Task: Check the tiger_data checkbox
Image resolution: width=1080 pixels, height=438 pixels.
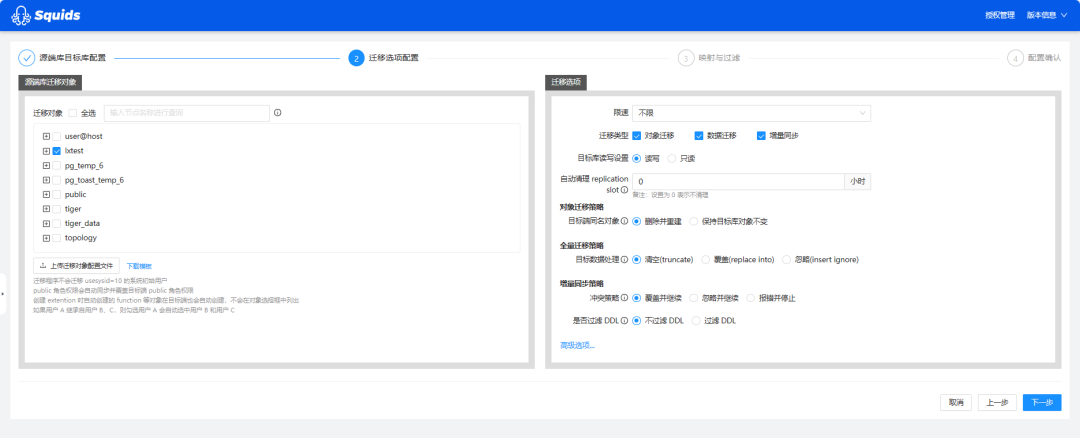Action: tap(56, 223)
